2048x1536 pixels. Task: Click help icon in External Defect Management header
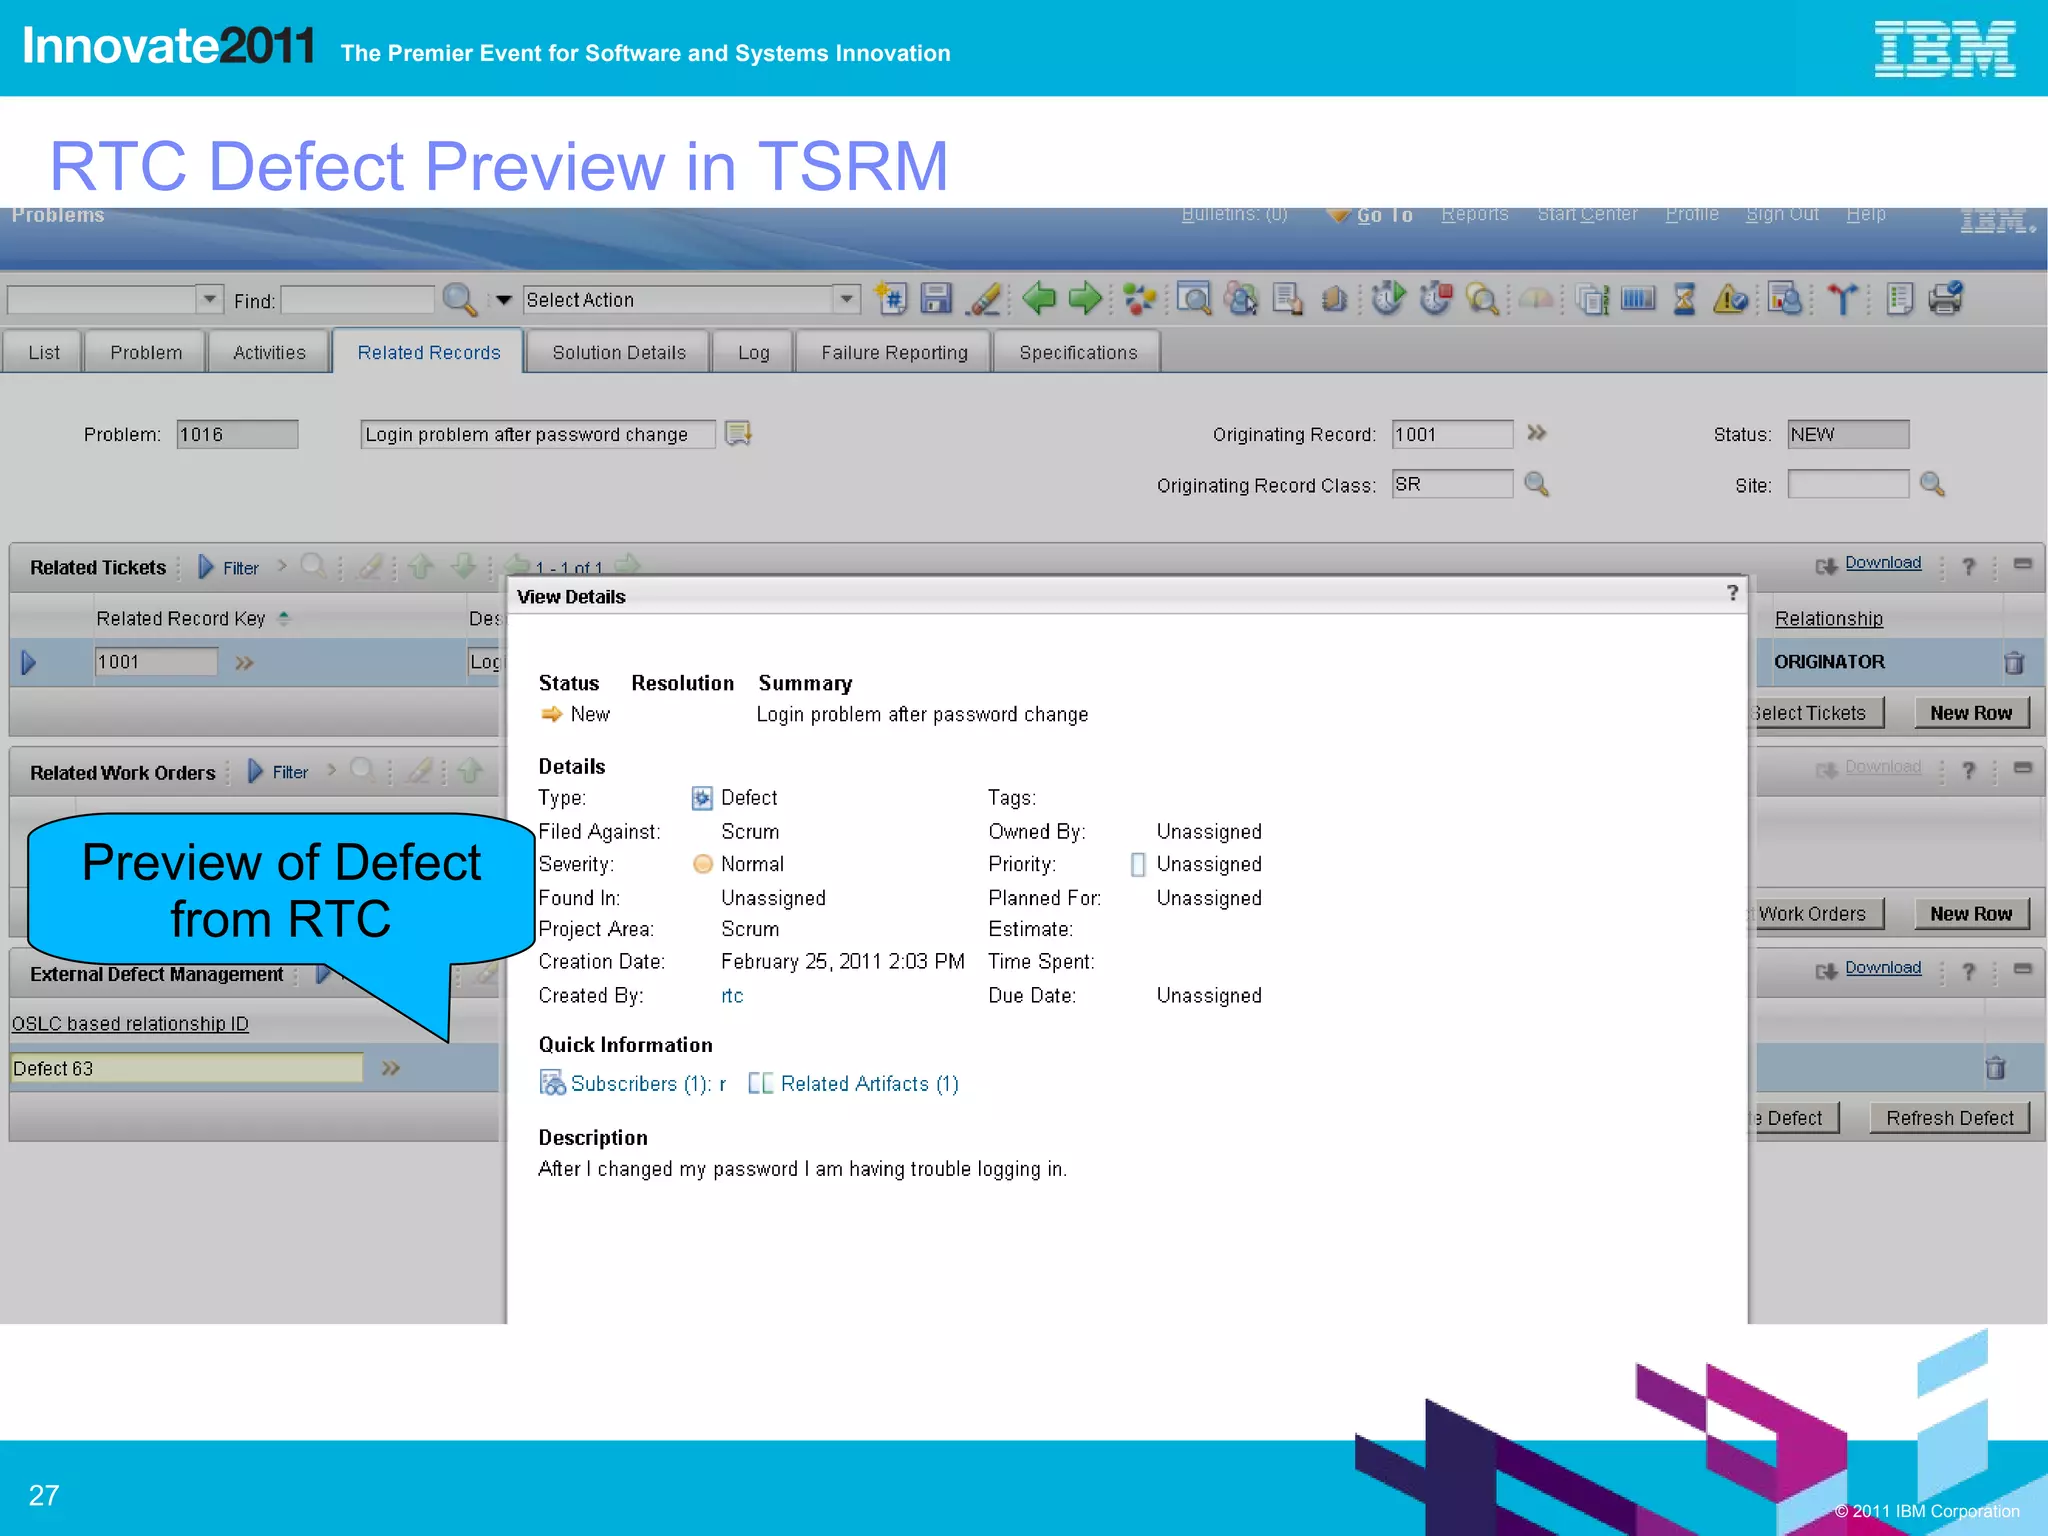[1968, 972]
